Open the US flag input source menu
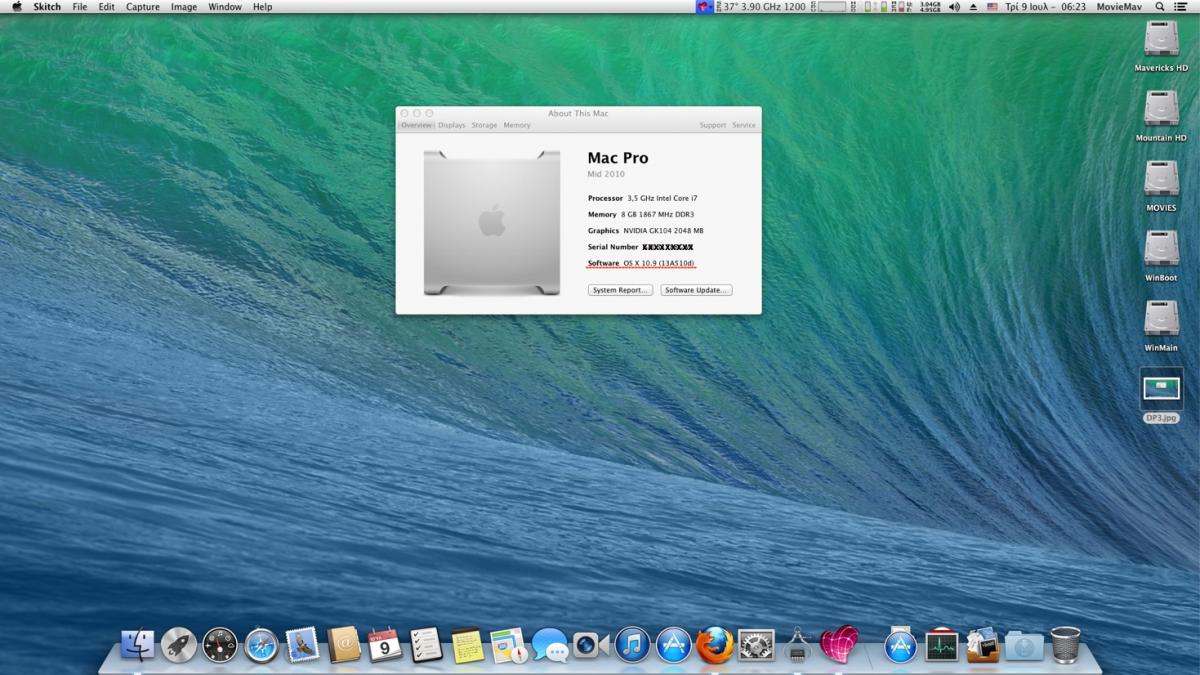 click(993, 7)
